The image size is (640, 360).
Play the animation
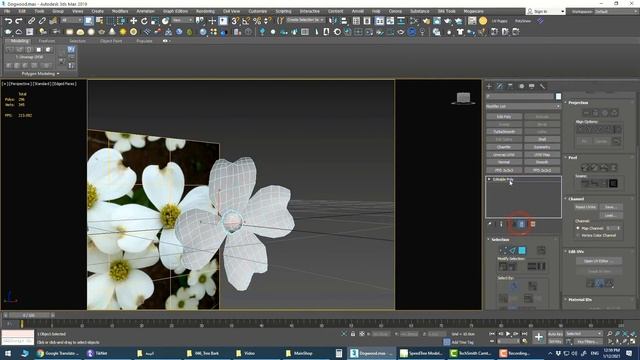(508, 334)
